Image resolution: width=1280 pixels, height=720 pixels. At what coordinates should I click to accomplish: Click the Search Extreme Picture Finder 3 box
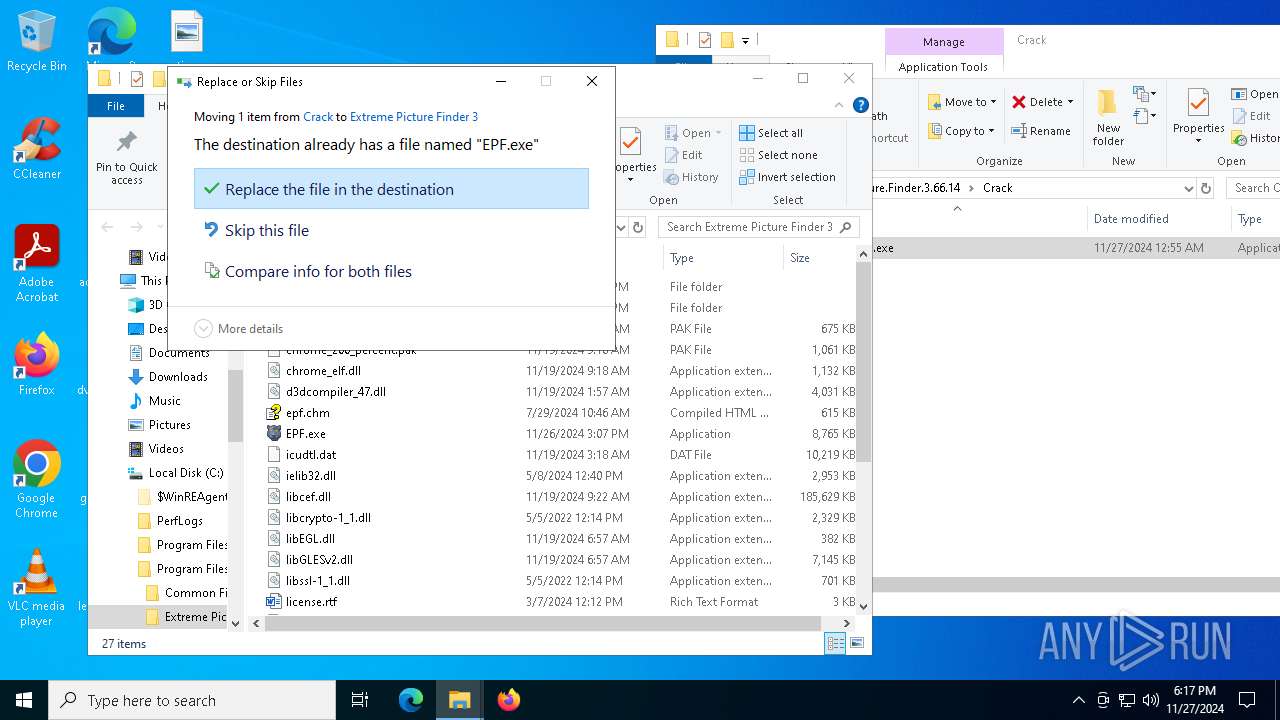757,227
